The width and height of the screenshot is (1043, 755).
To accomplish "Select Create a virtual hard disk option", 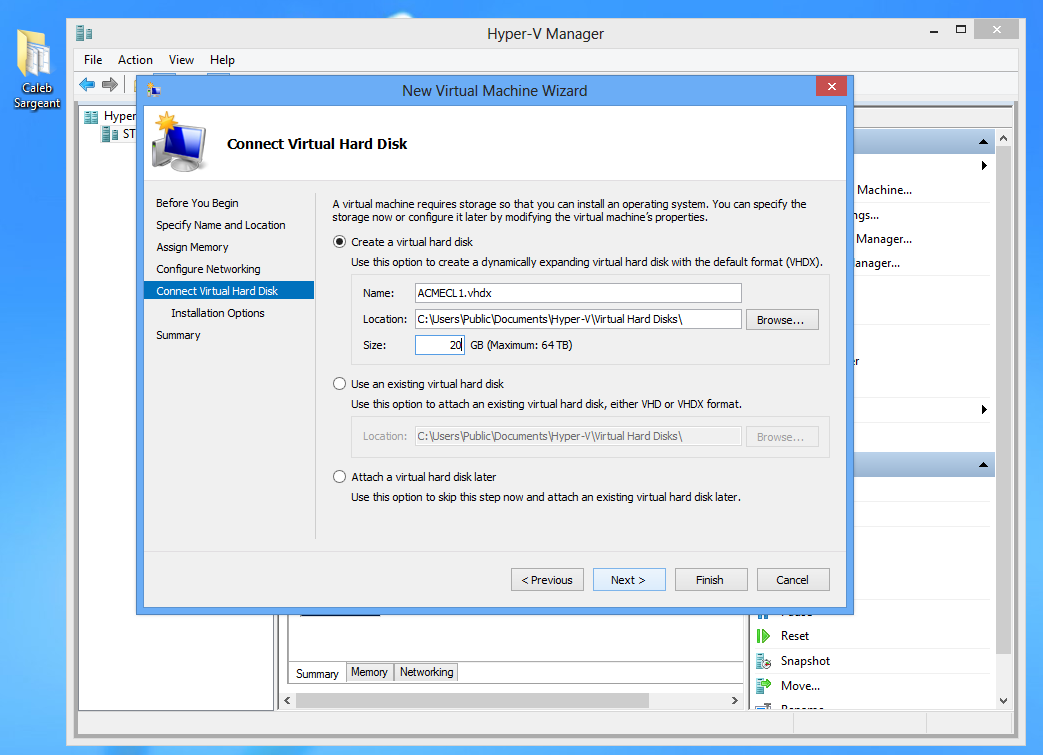I will point(339,242).
